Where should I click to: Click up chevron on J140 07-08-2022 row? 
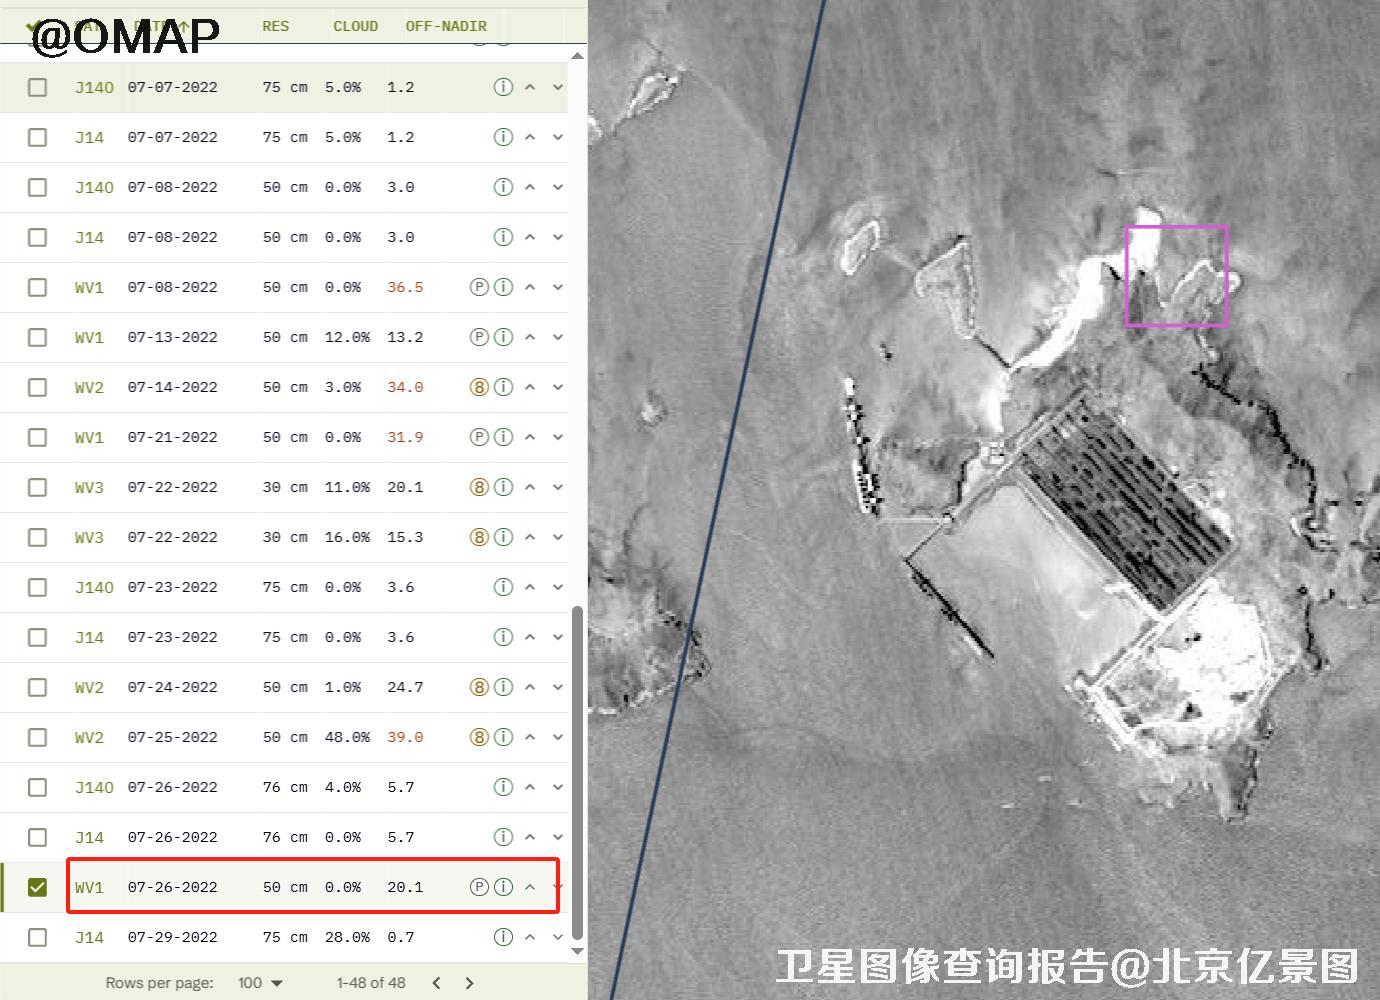530,187
